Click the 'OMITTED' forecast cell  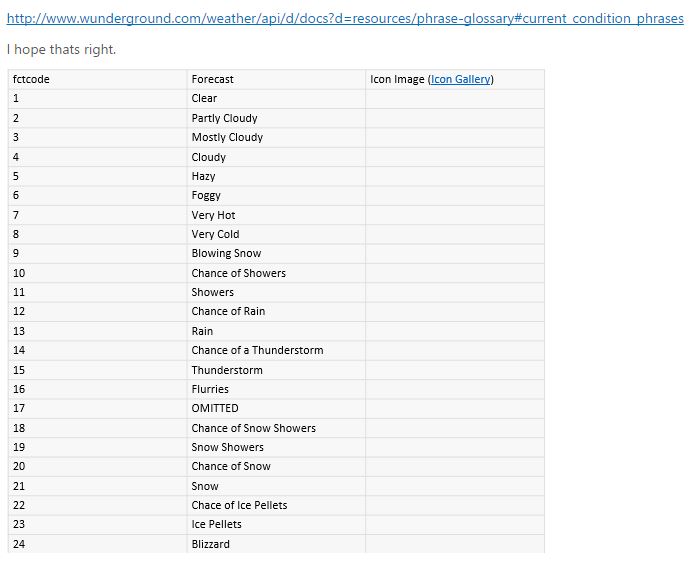click(215, 408)
